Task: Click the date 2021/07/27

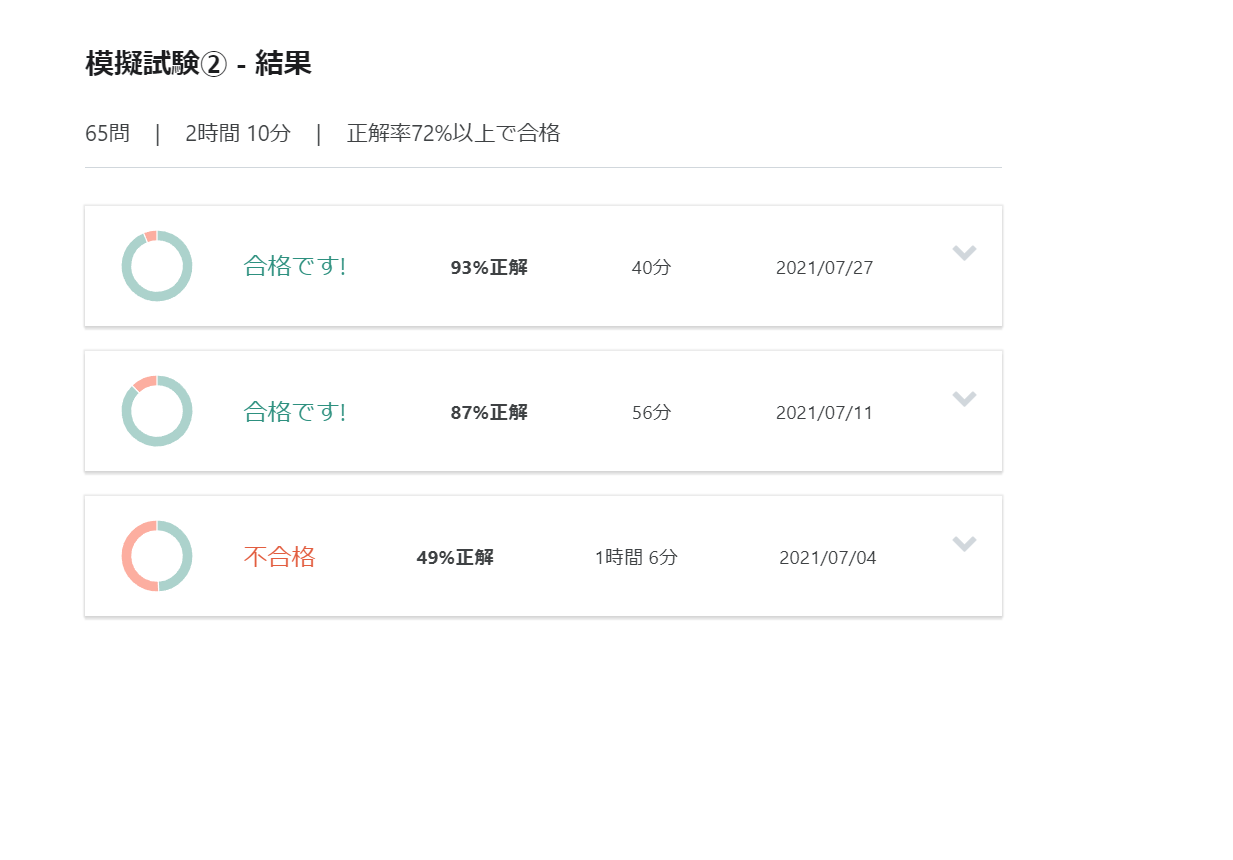Action: pyautogui.click(x=824, y=268)
